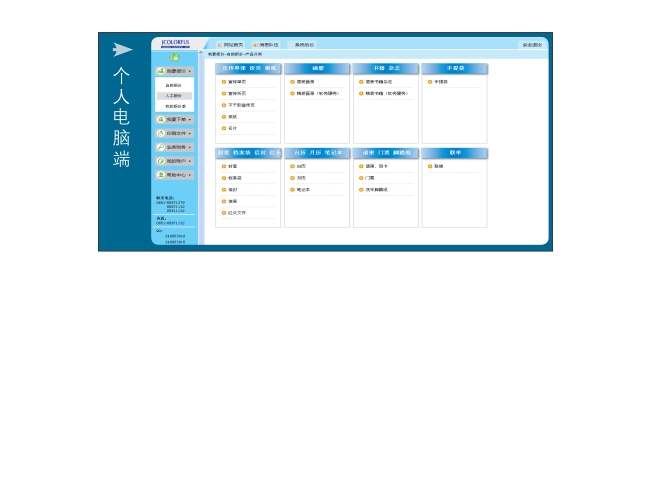The image size is (653, 501).
Task: Expand the 业务财务 sidebar dropdown arrow
Action: point(189,147)
